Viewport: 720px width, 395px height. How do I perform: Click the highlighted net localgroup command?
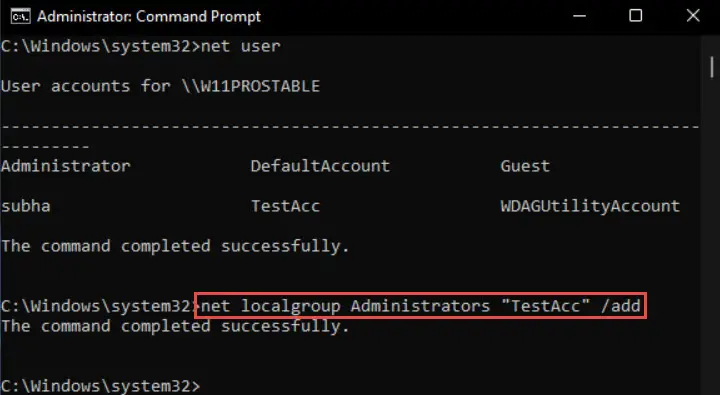coord(421,306)
